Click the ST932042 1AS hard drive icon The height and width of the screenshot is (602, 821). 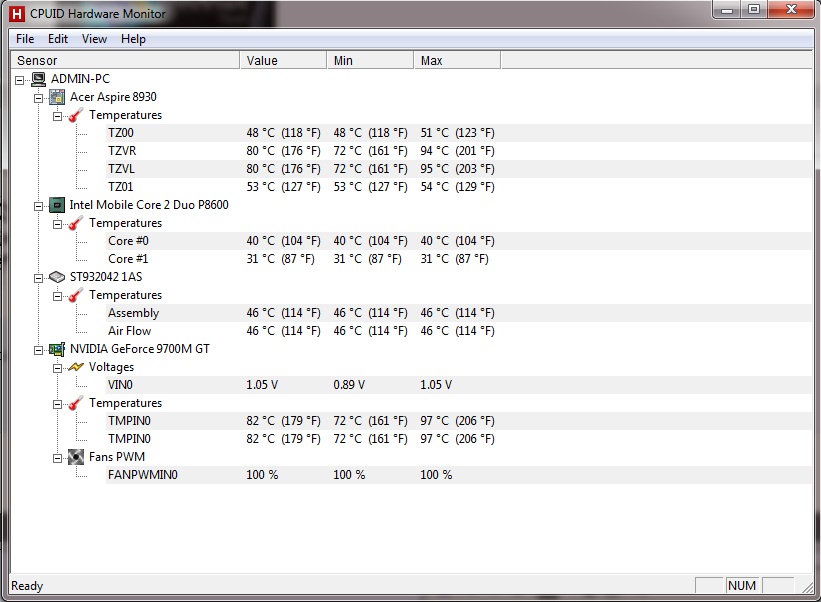click(x=57, y=277)
